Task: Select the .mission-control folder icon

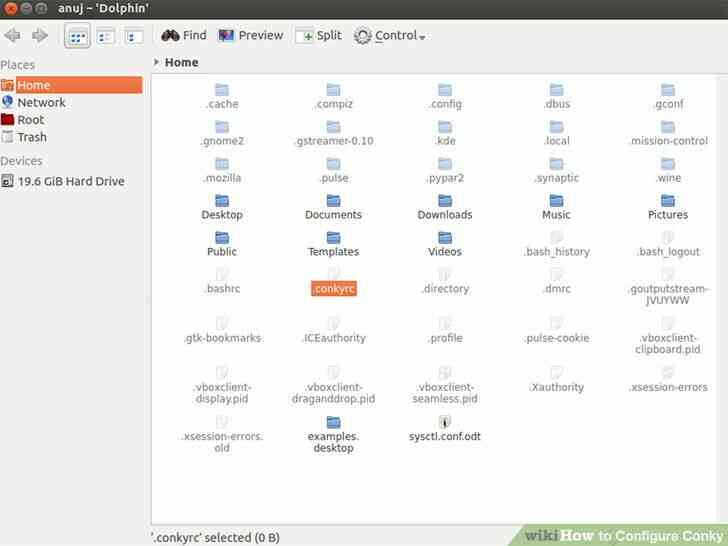Action: tap(668, 127)
